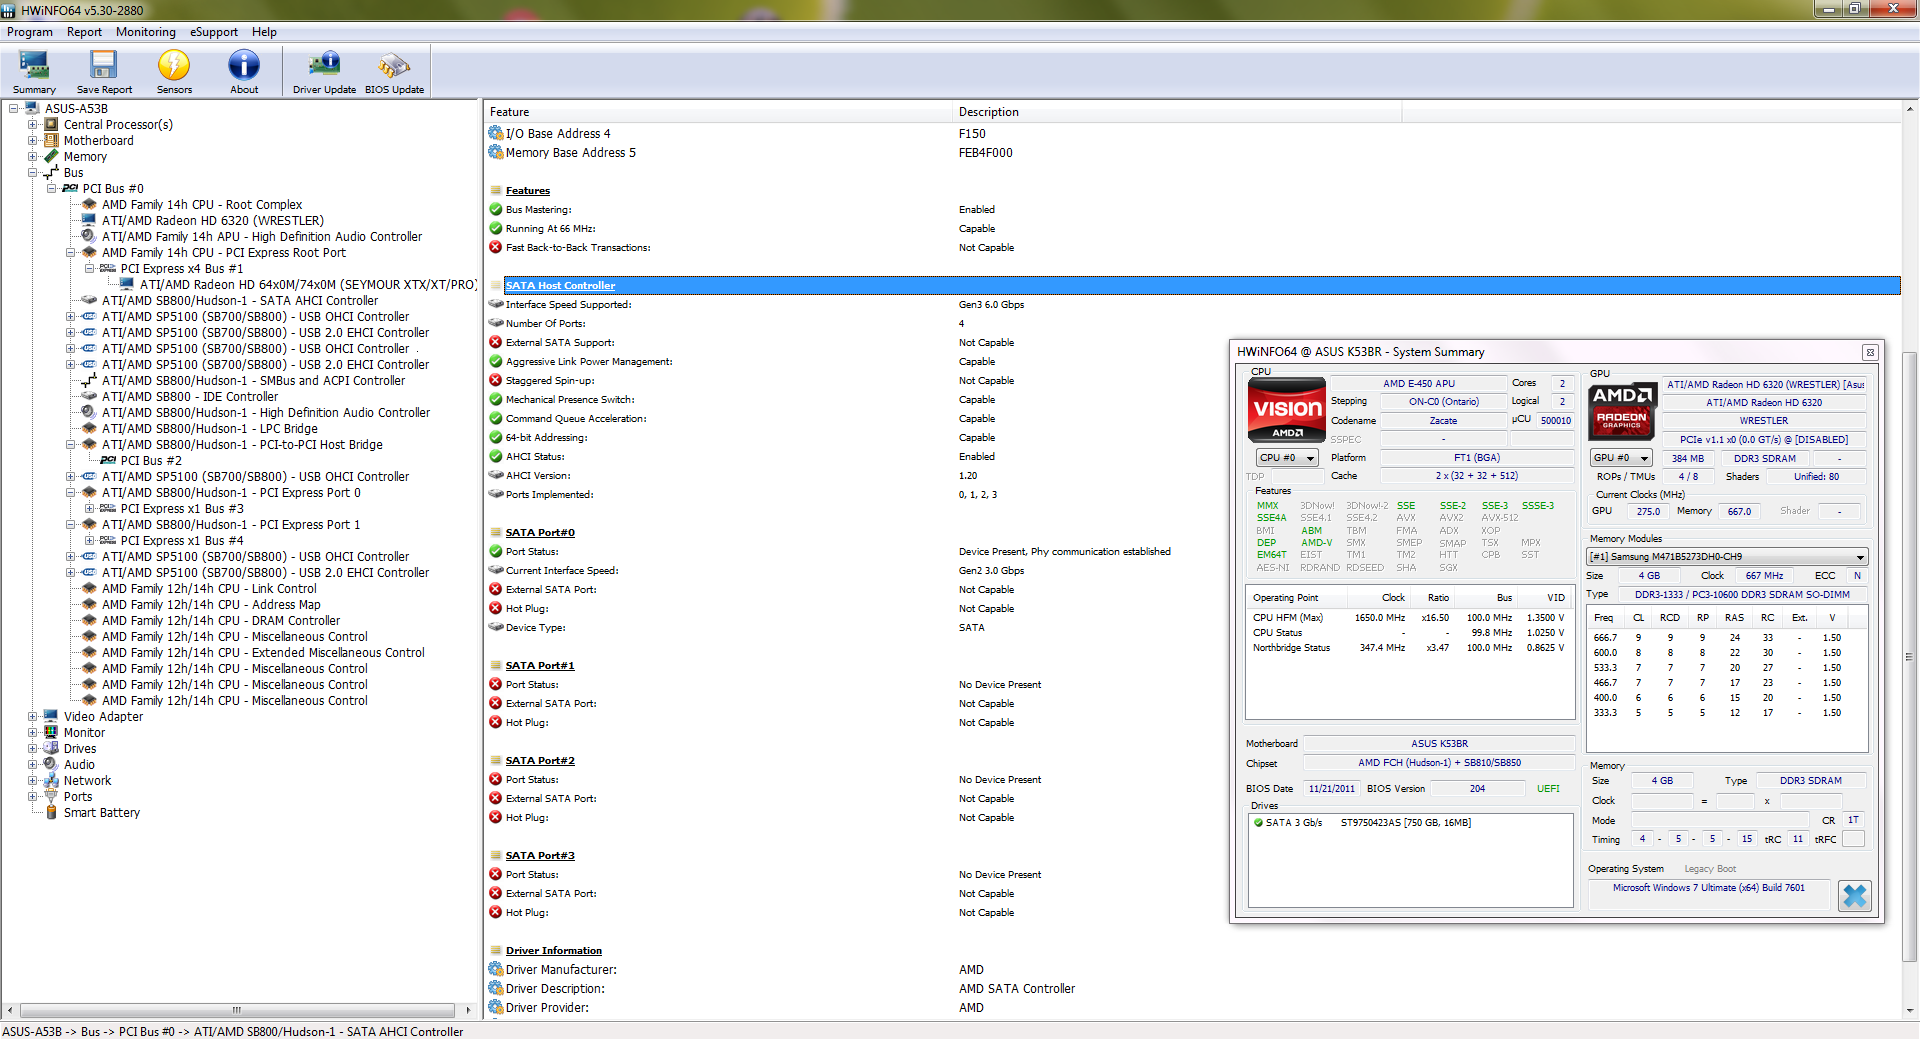The width and height of the screenshot is (1920, 1040).
Task: Select the Ports icon in tree
Action: point(51,797)
